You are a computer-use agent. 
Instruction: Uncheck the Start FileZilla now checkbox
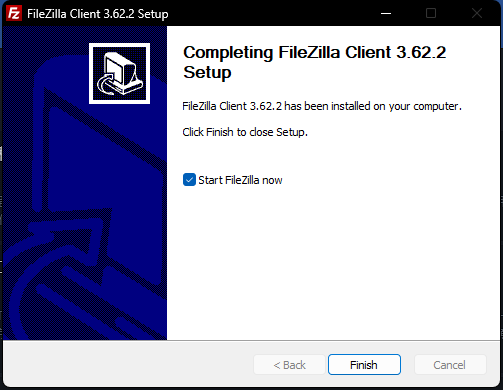pyautogui.click(x=189, y=180)
